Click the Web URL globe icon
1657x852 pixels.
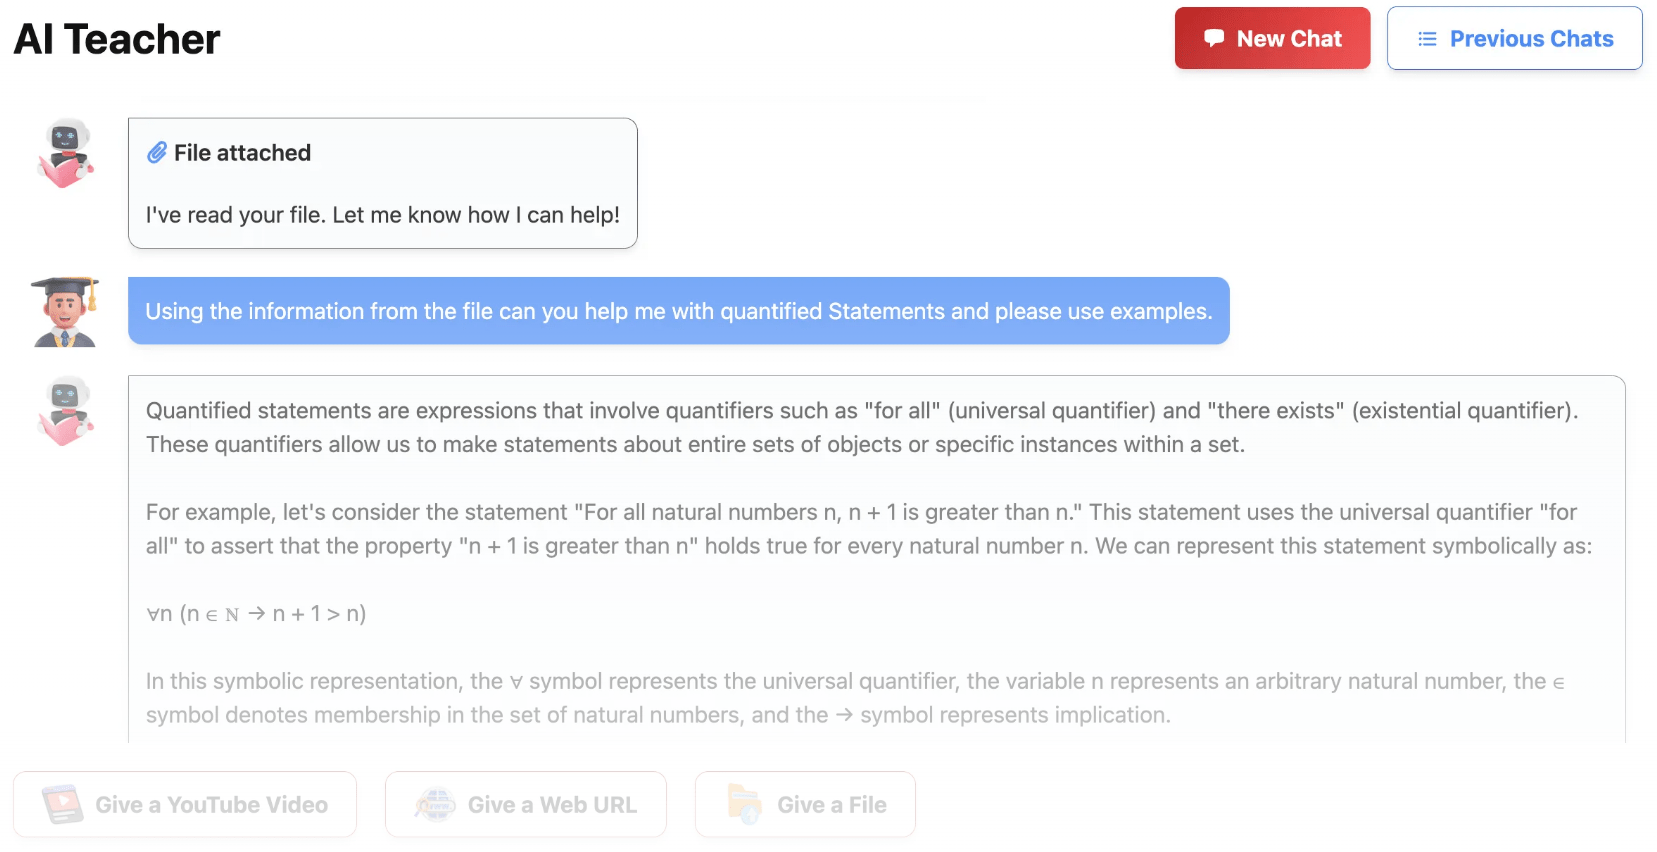pos(435,804)
